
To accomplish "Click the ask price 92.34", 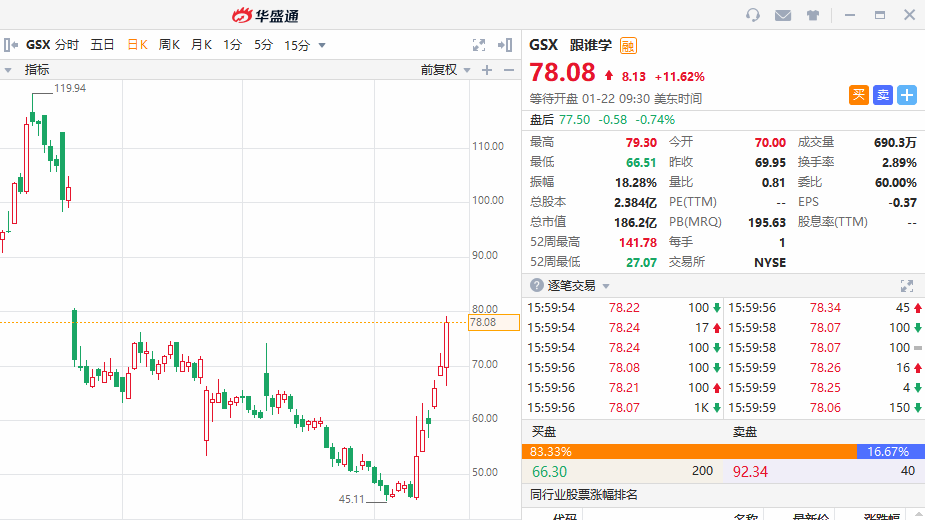I will (750, 472).
